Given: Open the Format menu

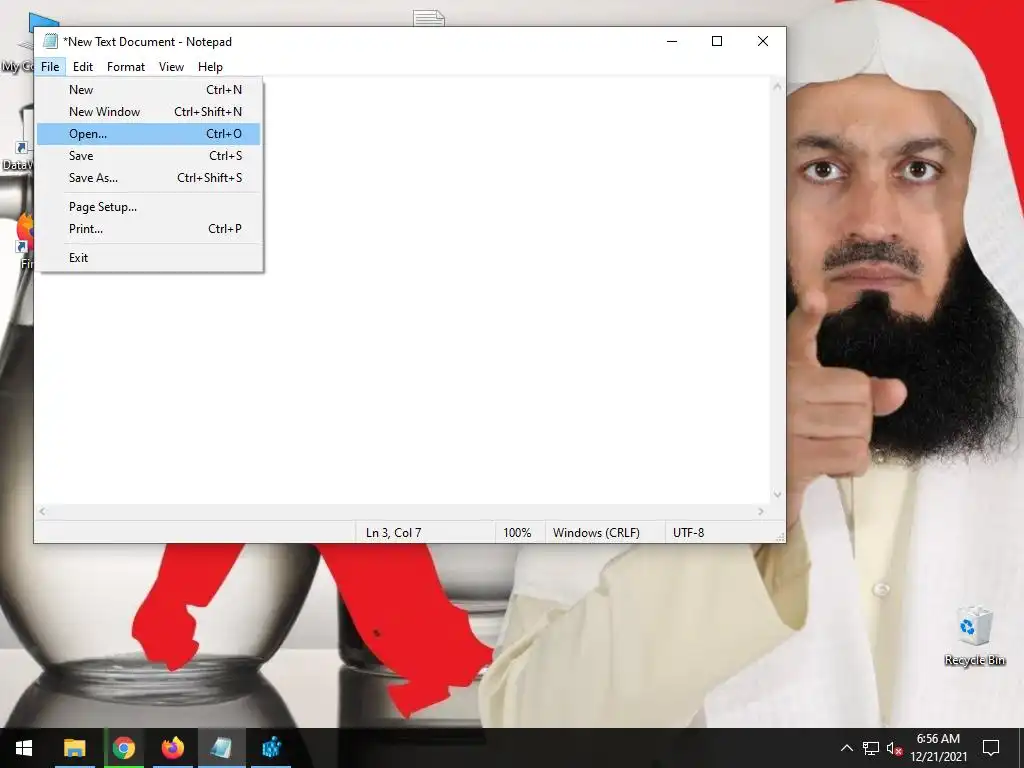Looking at the screenshot, I should (125, 67).
